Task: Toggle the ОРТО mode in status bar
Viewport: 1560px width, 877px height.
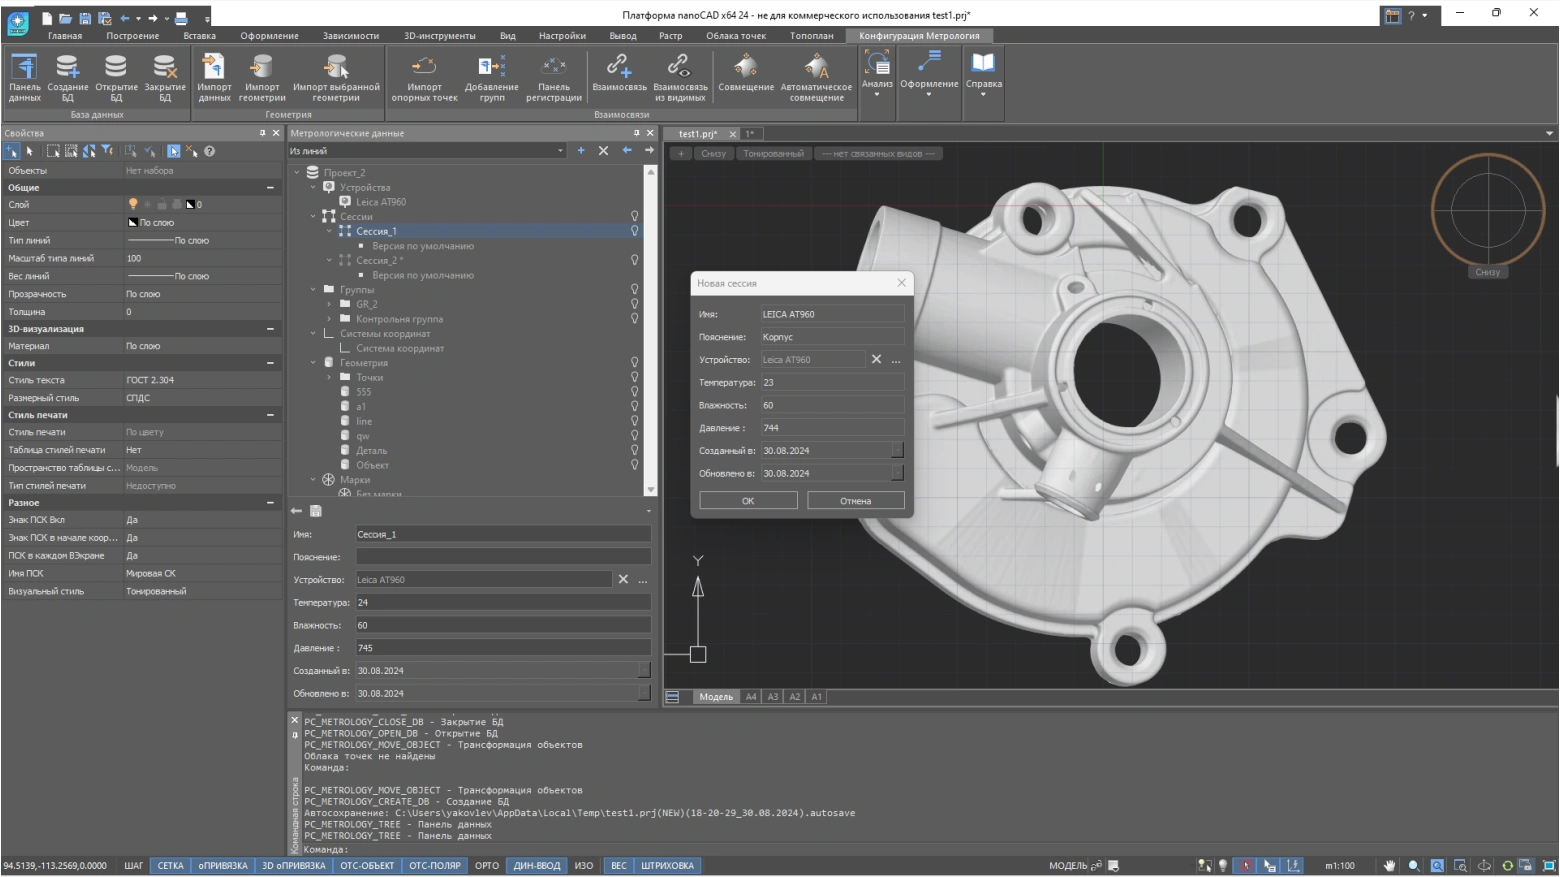Action: pos(487,866)
